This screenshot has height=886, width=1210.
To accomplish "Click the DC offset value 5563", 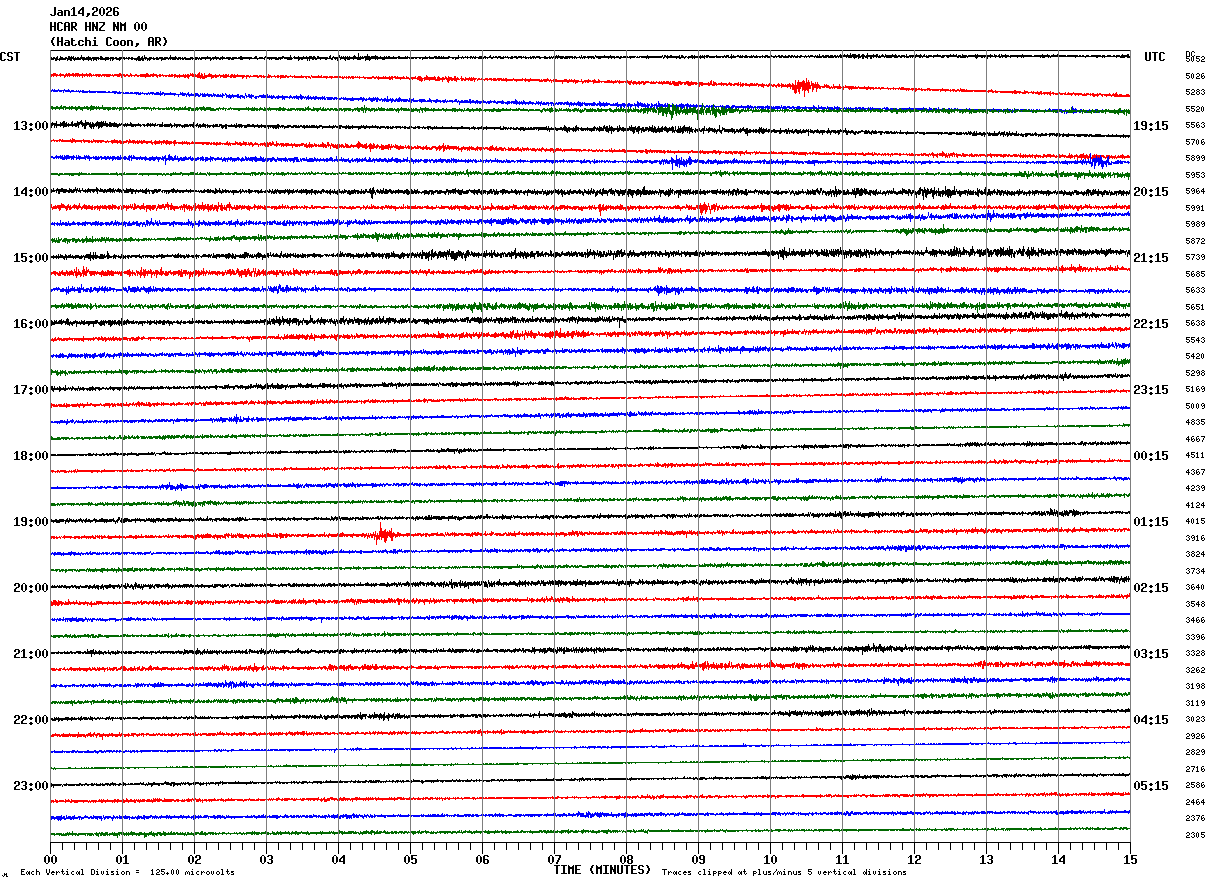I will point(1195,126).
